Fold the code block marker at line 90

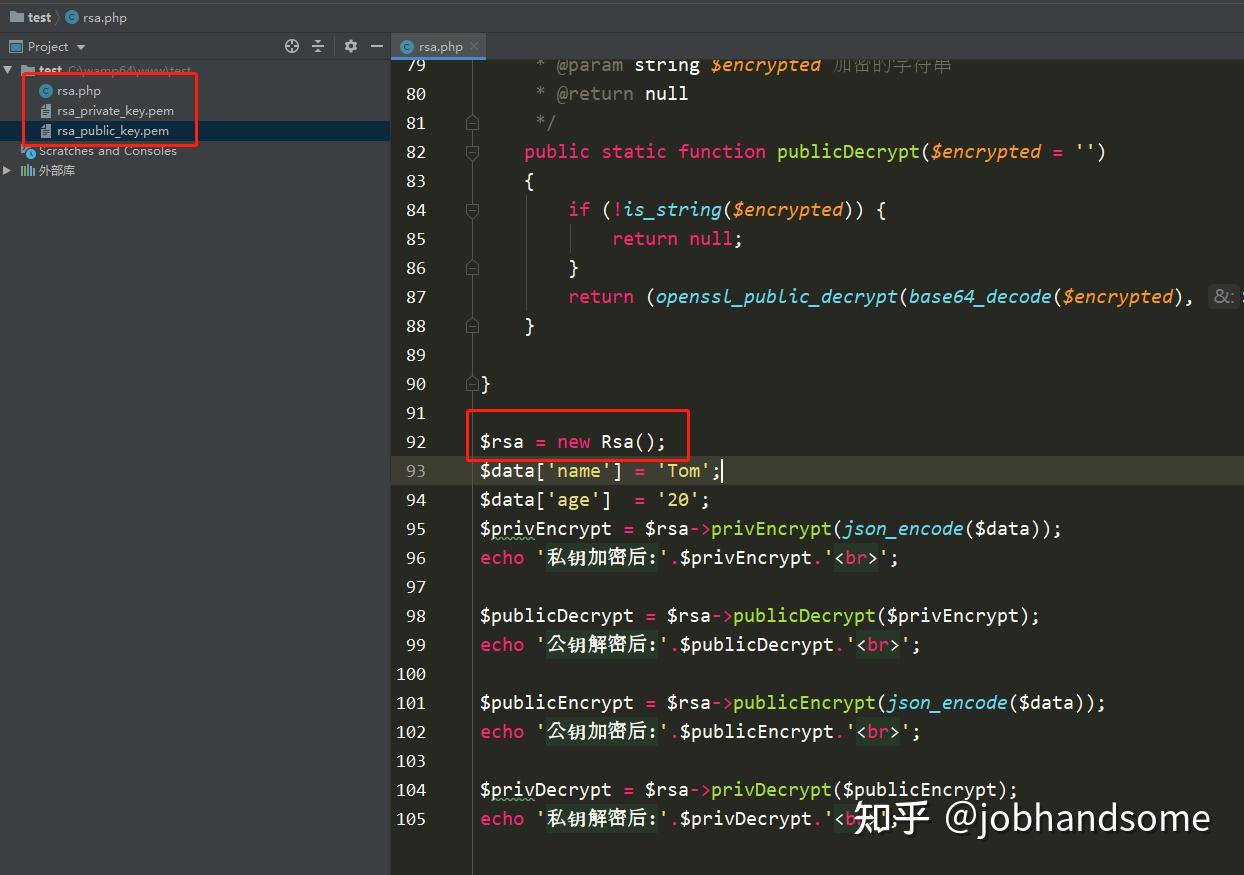point(472,383)
